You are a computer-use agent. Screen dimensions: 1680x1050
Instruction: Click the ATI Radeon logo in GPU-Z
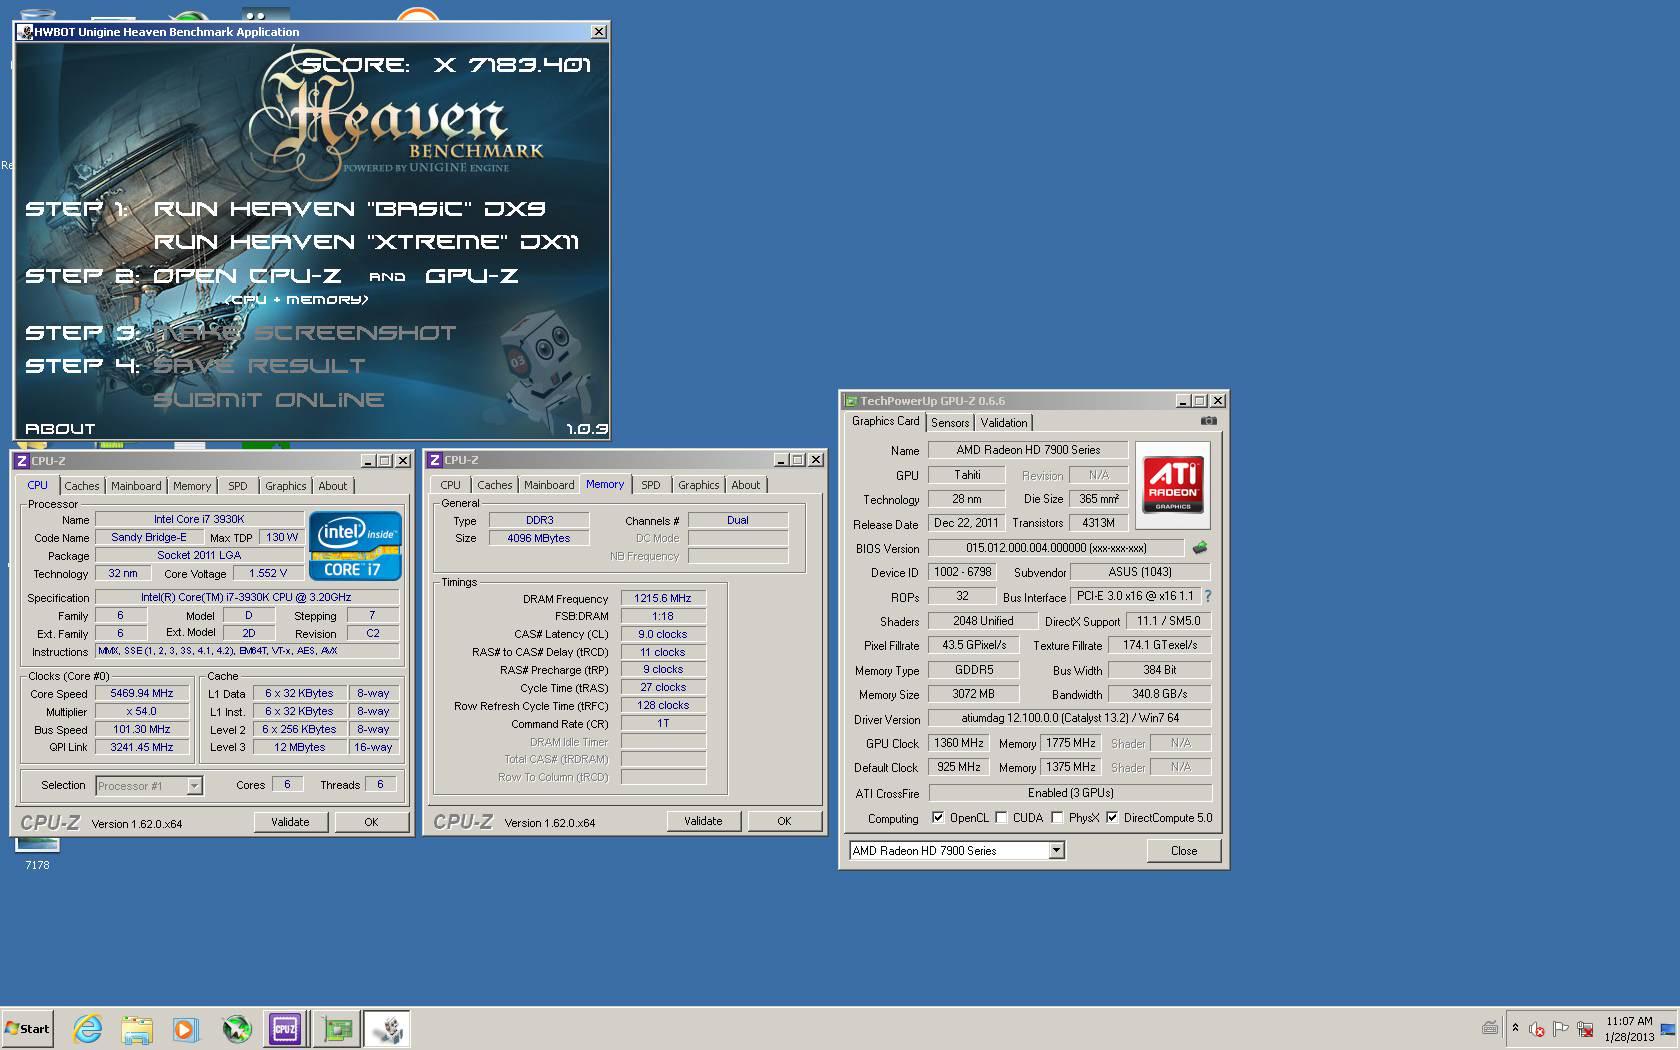pos(1173,485)
